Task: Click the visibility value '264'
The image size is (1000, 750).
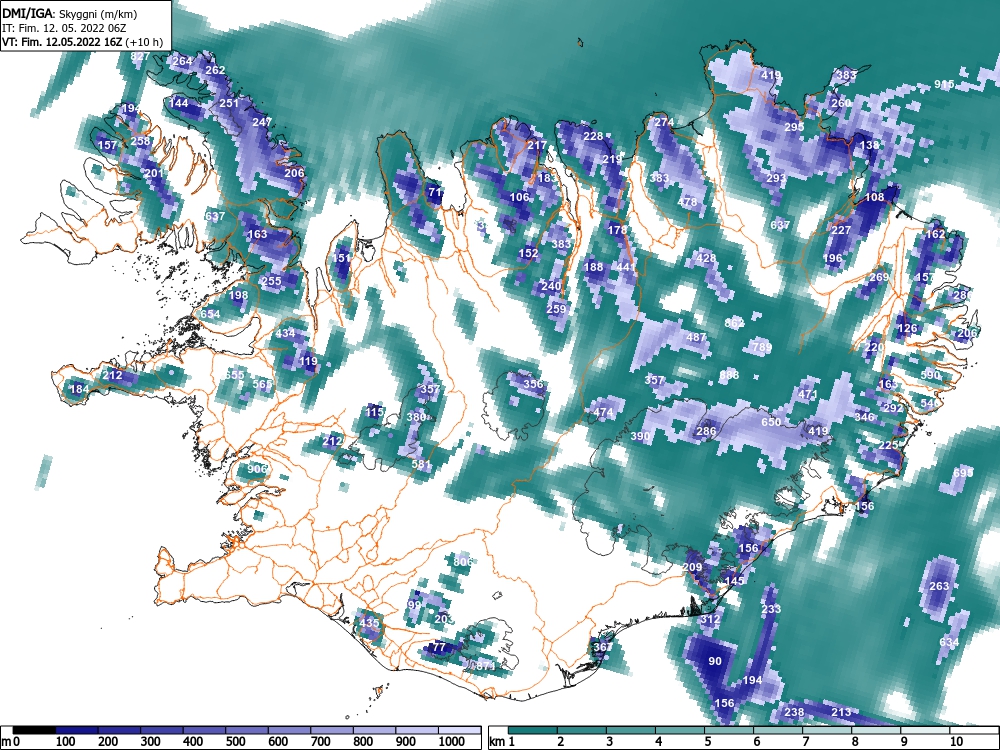Action: 182,61
